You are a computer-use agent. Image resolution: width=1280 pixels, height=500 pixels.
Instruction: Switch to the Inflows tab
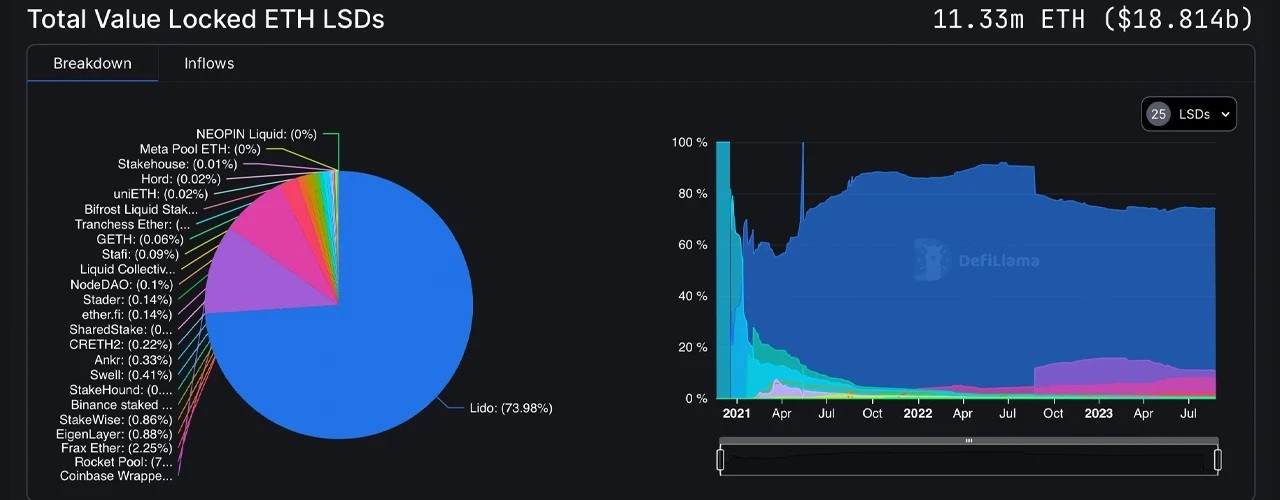point(209,63)
